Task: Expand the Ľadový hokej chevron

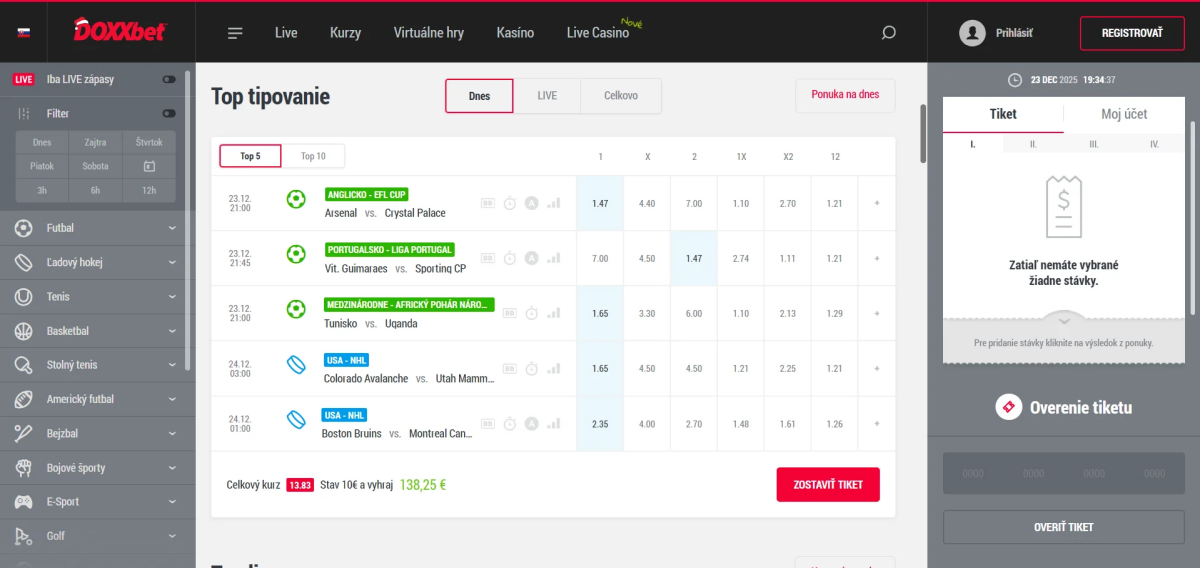Action: (x=172, y=262)
